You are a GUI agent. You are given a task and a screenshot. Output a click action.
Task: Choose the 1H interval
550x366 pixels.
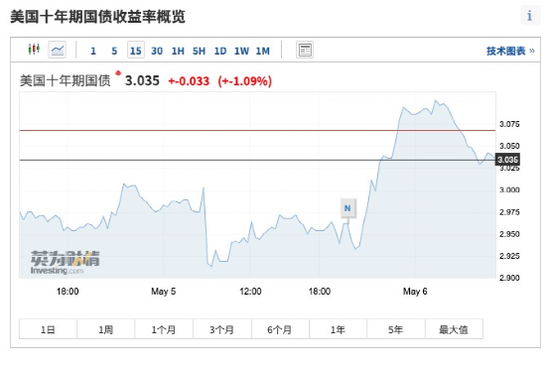coord(178,51)
